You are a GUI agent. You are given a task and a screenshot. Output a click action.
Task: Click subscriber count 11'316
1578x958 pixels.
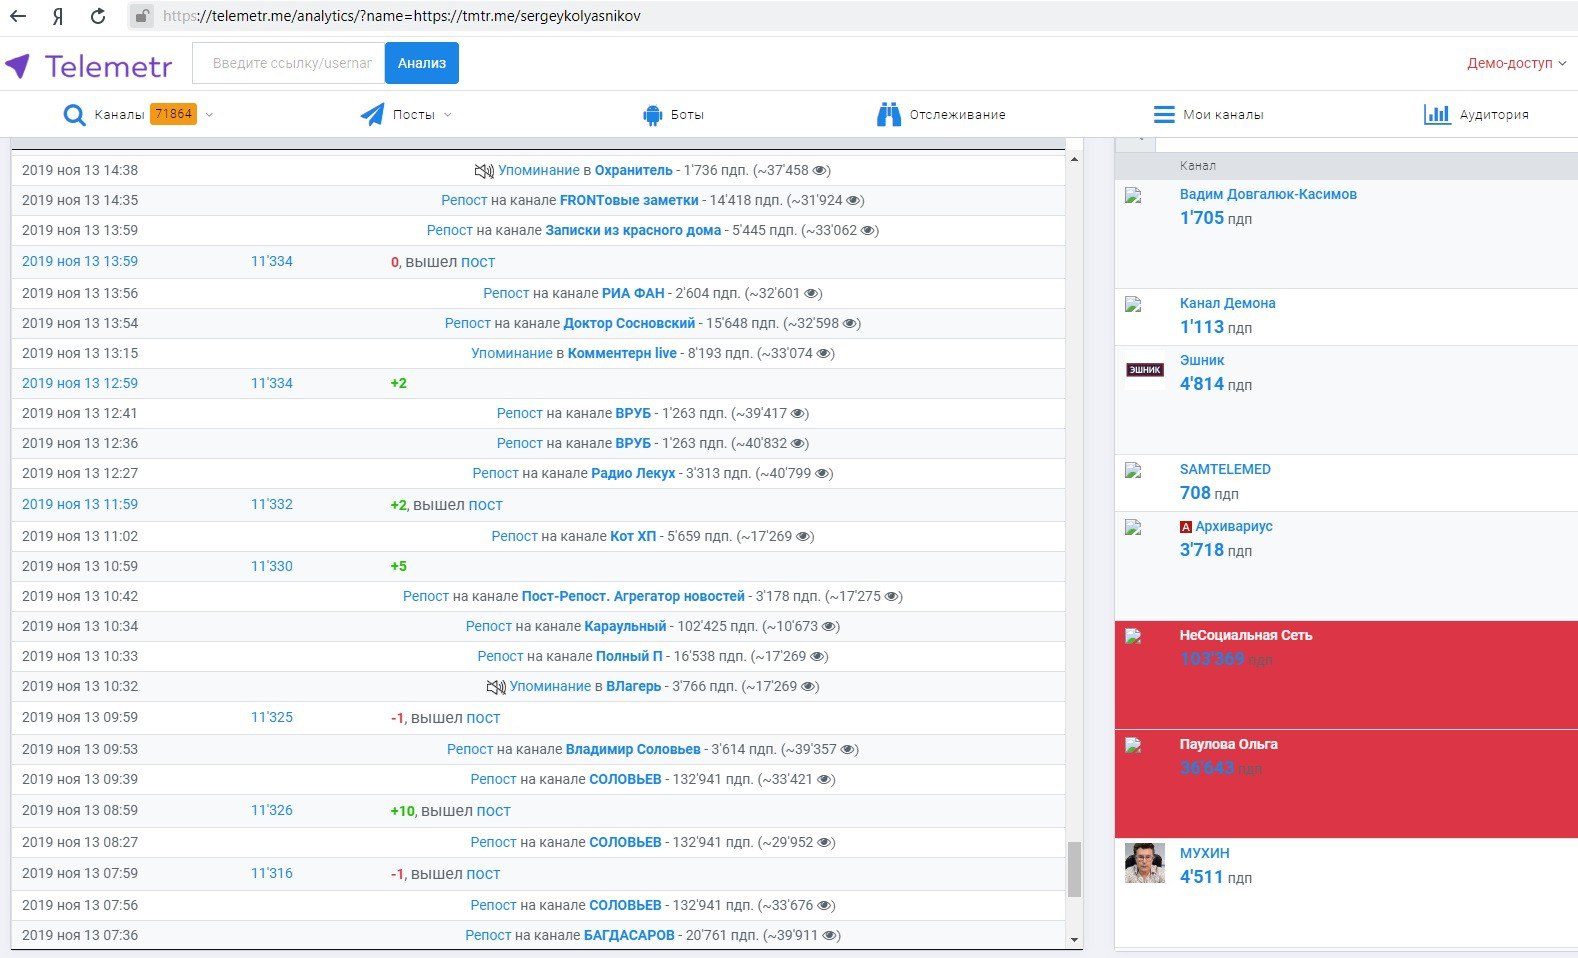pos(272,874)
